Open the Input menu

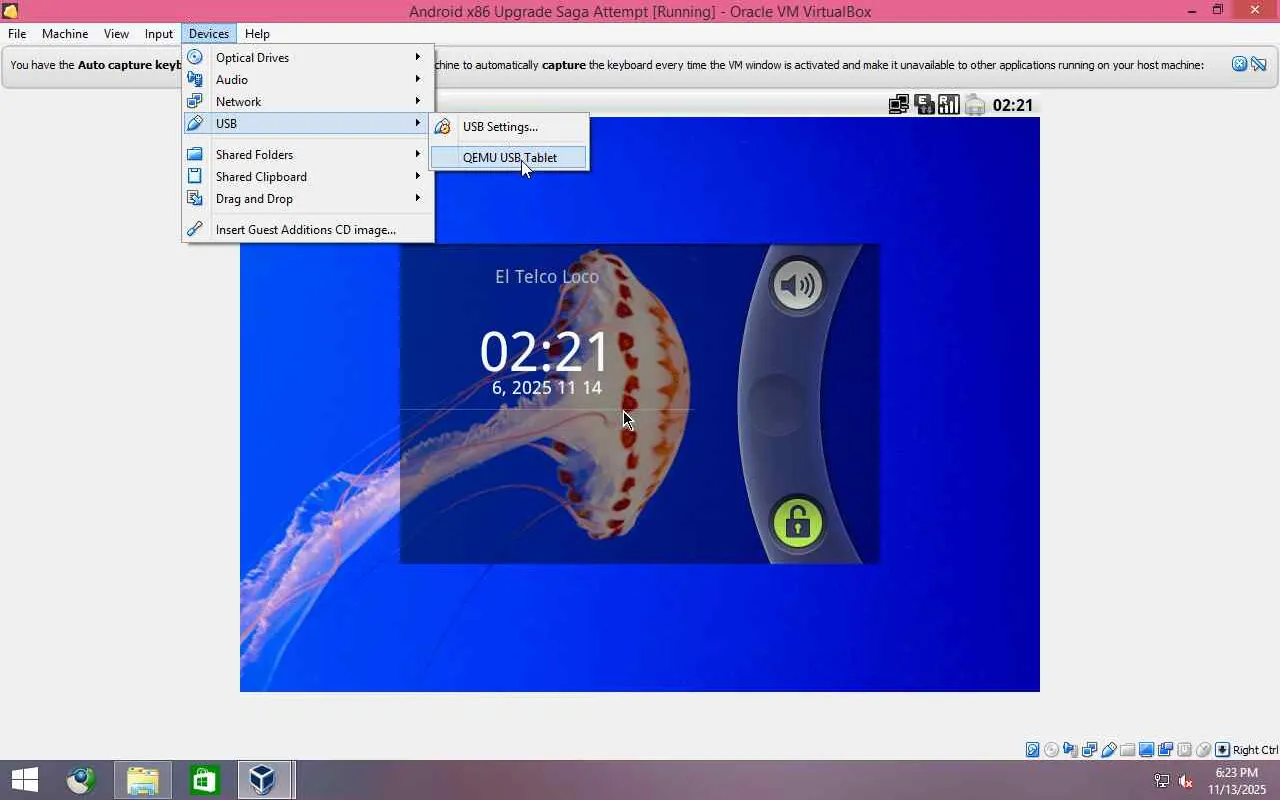(159, 33)
